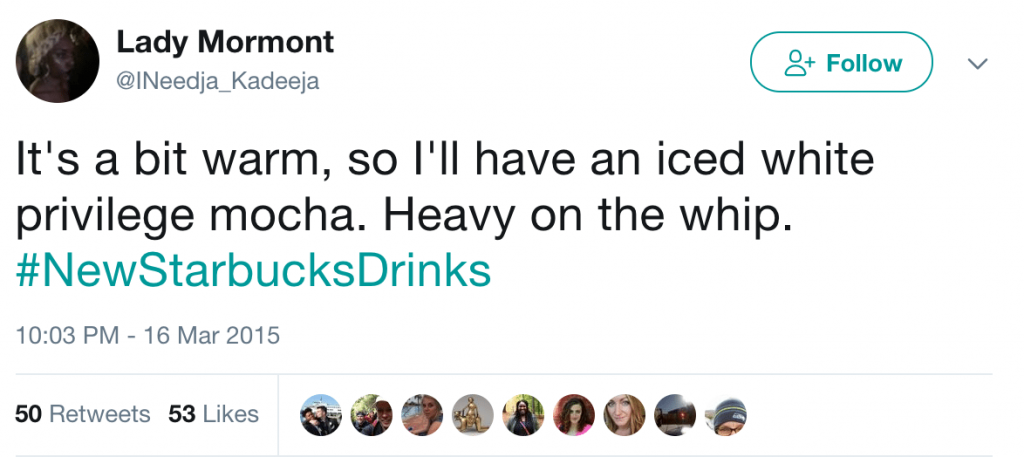Open the dark sunset photo liker avatar
This screenshot has height=457, width=1024.
click(x=675, y=415)
